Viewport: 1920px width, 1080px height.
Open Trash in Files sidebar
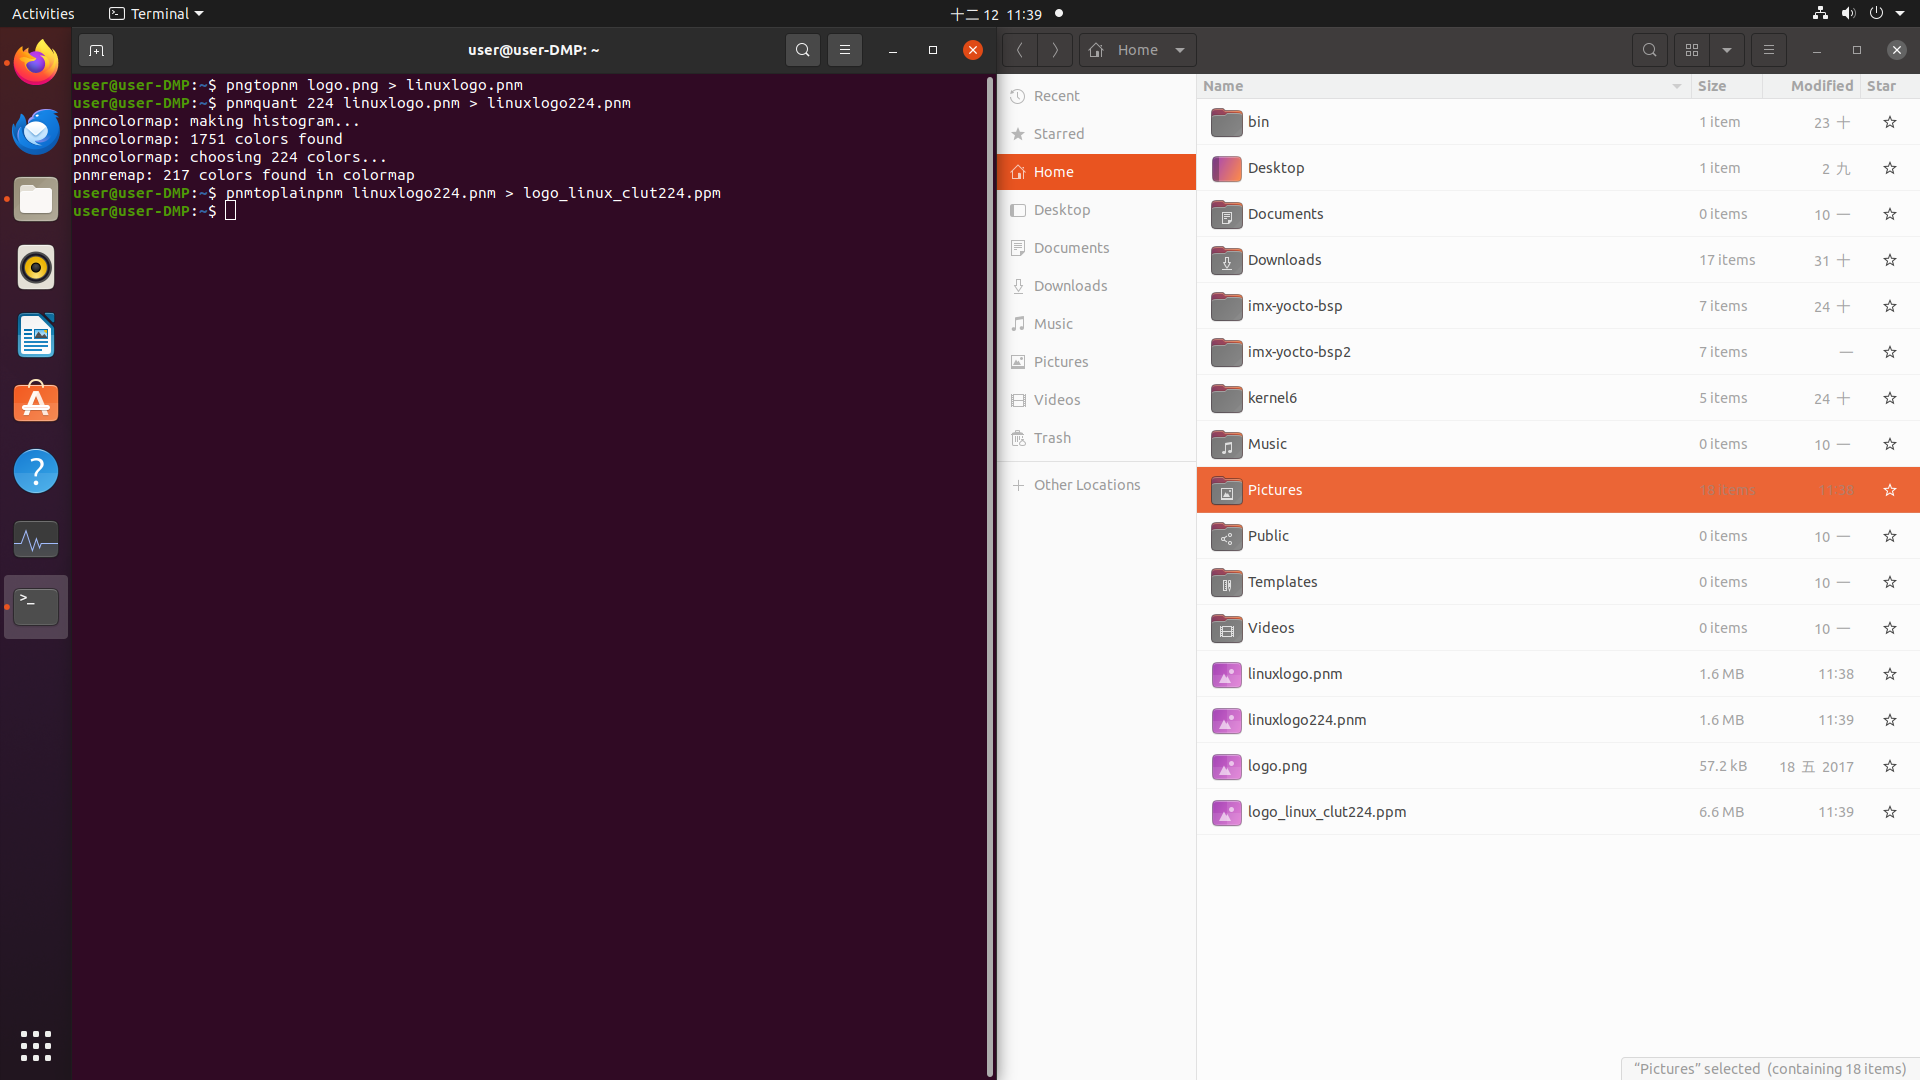coord(1096,438)
